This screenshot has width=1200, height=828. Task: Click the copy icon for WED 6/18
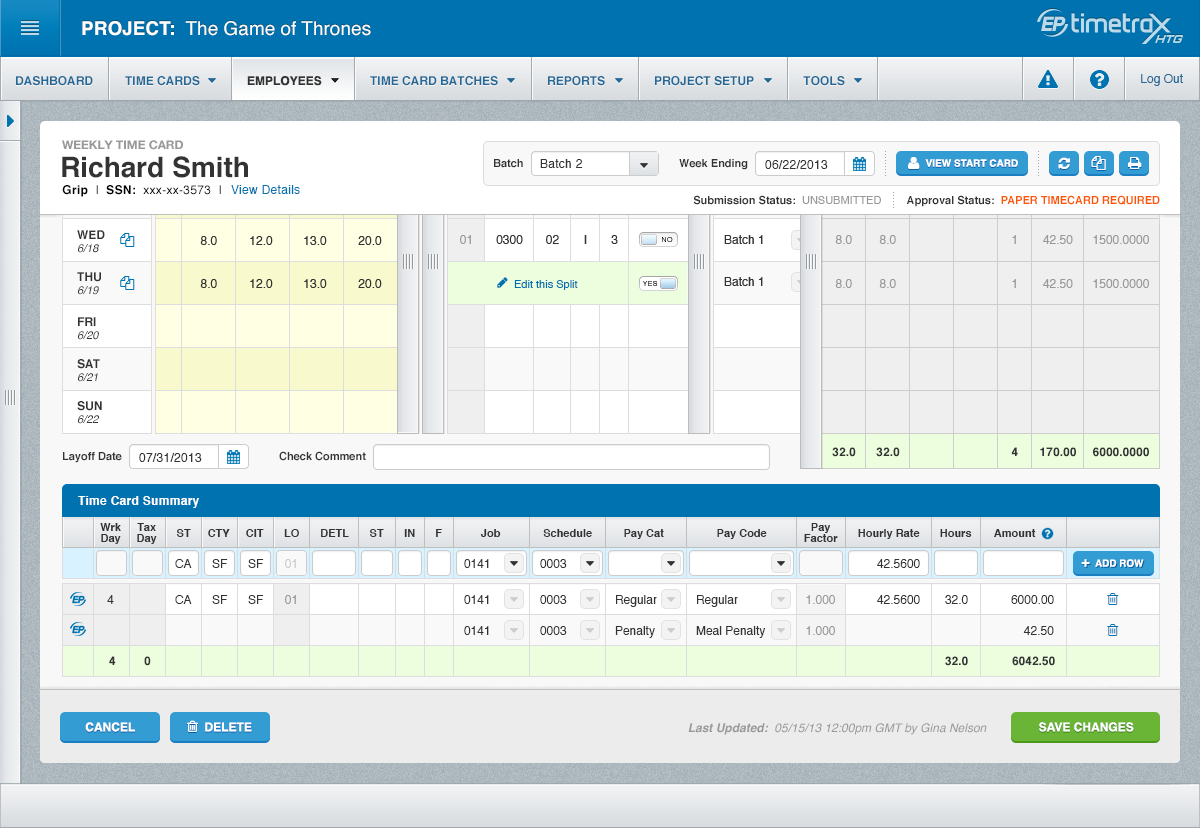[127, 240]
